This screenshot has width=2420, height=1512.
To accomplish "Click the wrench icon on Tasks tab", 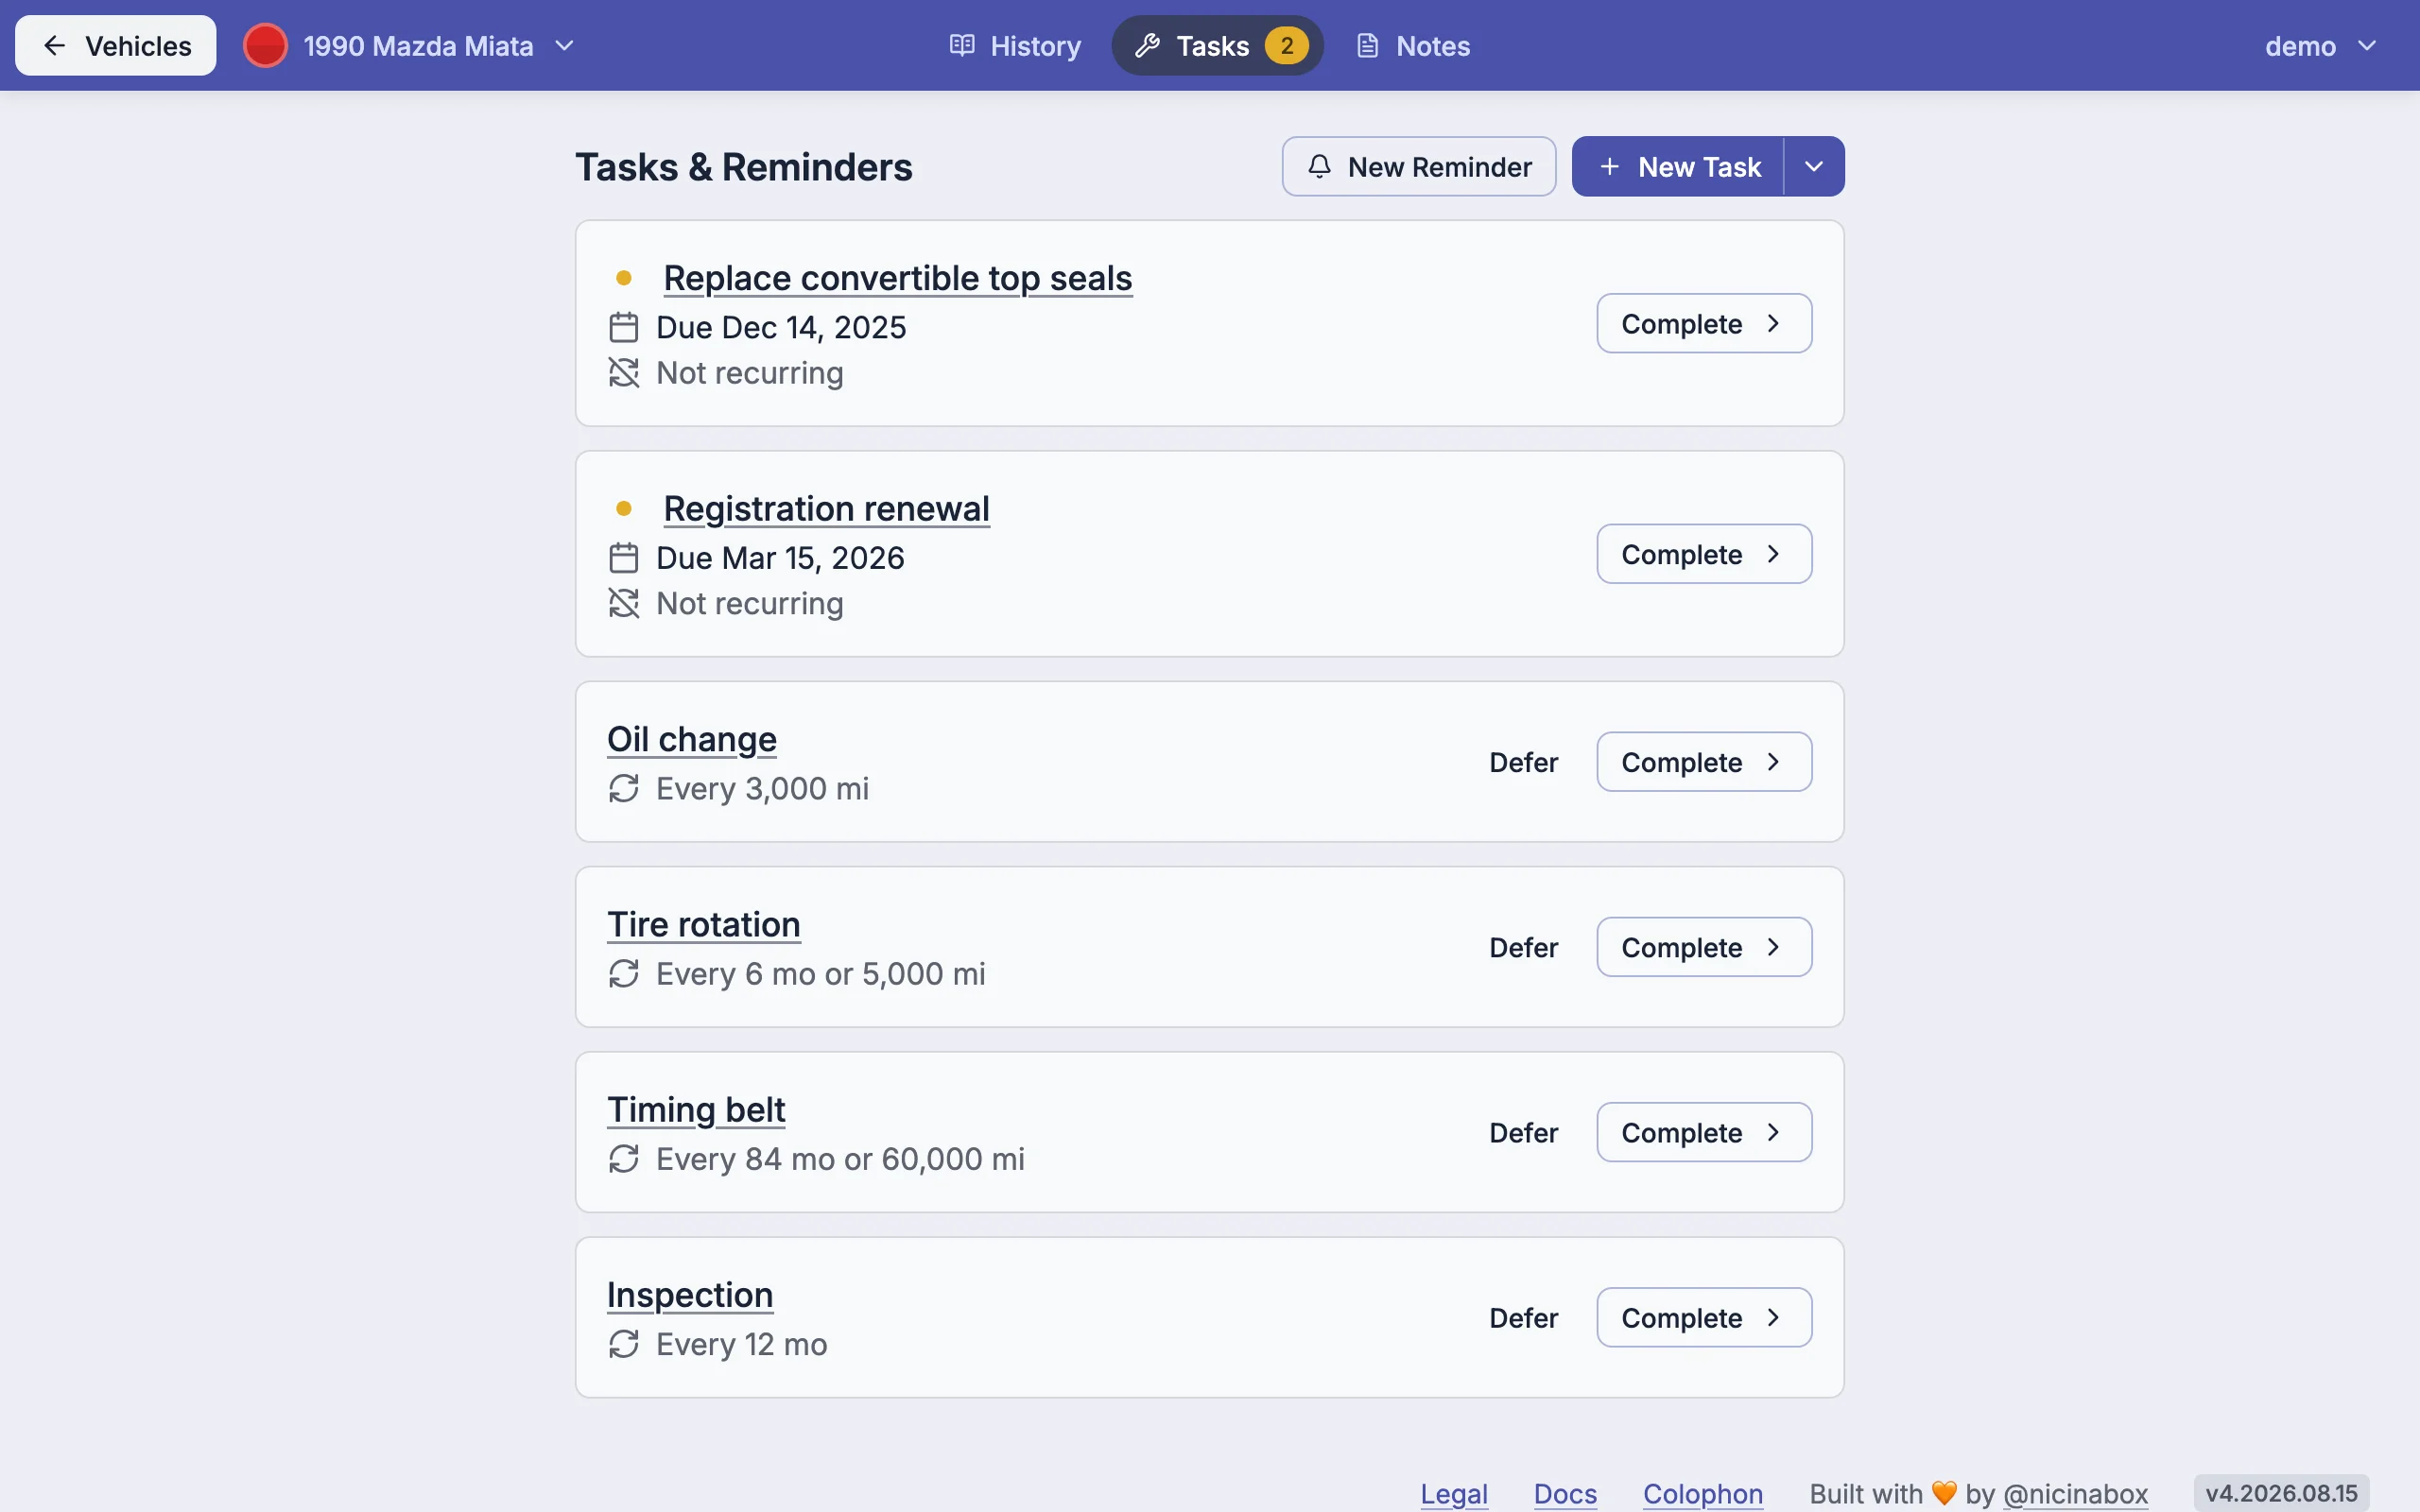I will 1147,46.
